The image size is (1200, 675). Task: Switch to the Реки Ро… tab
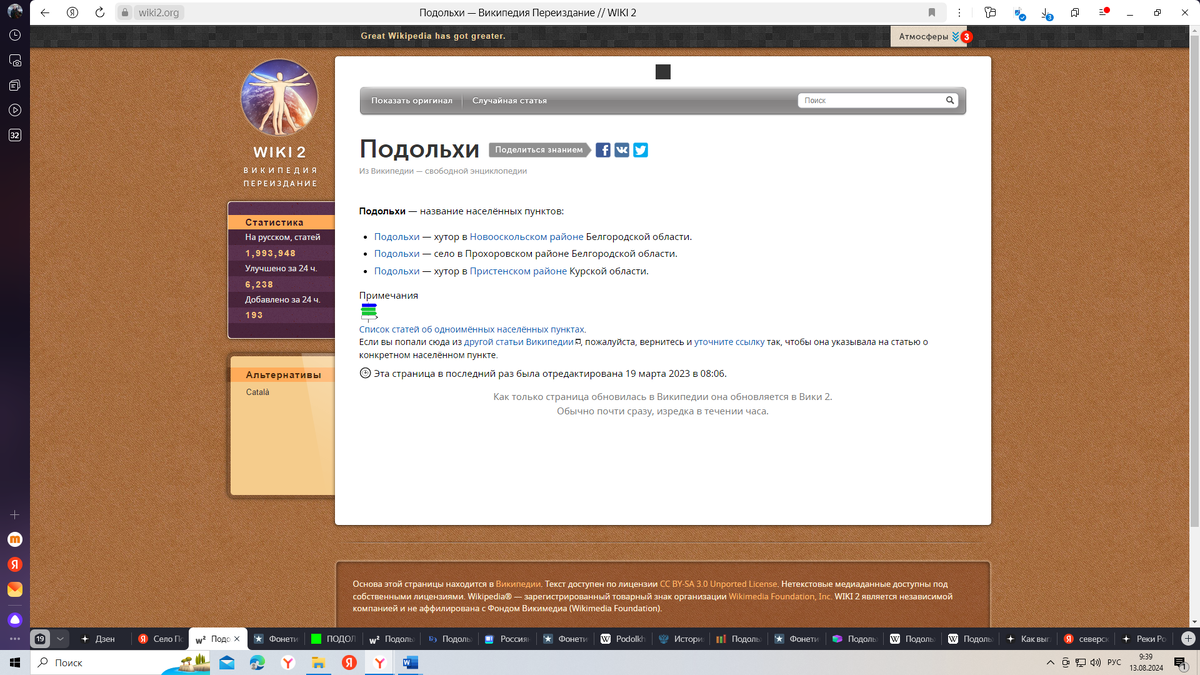[1143, 638]
